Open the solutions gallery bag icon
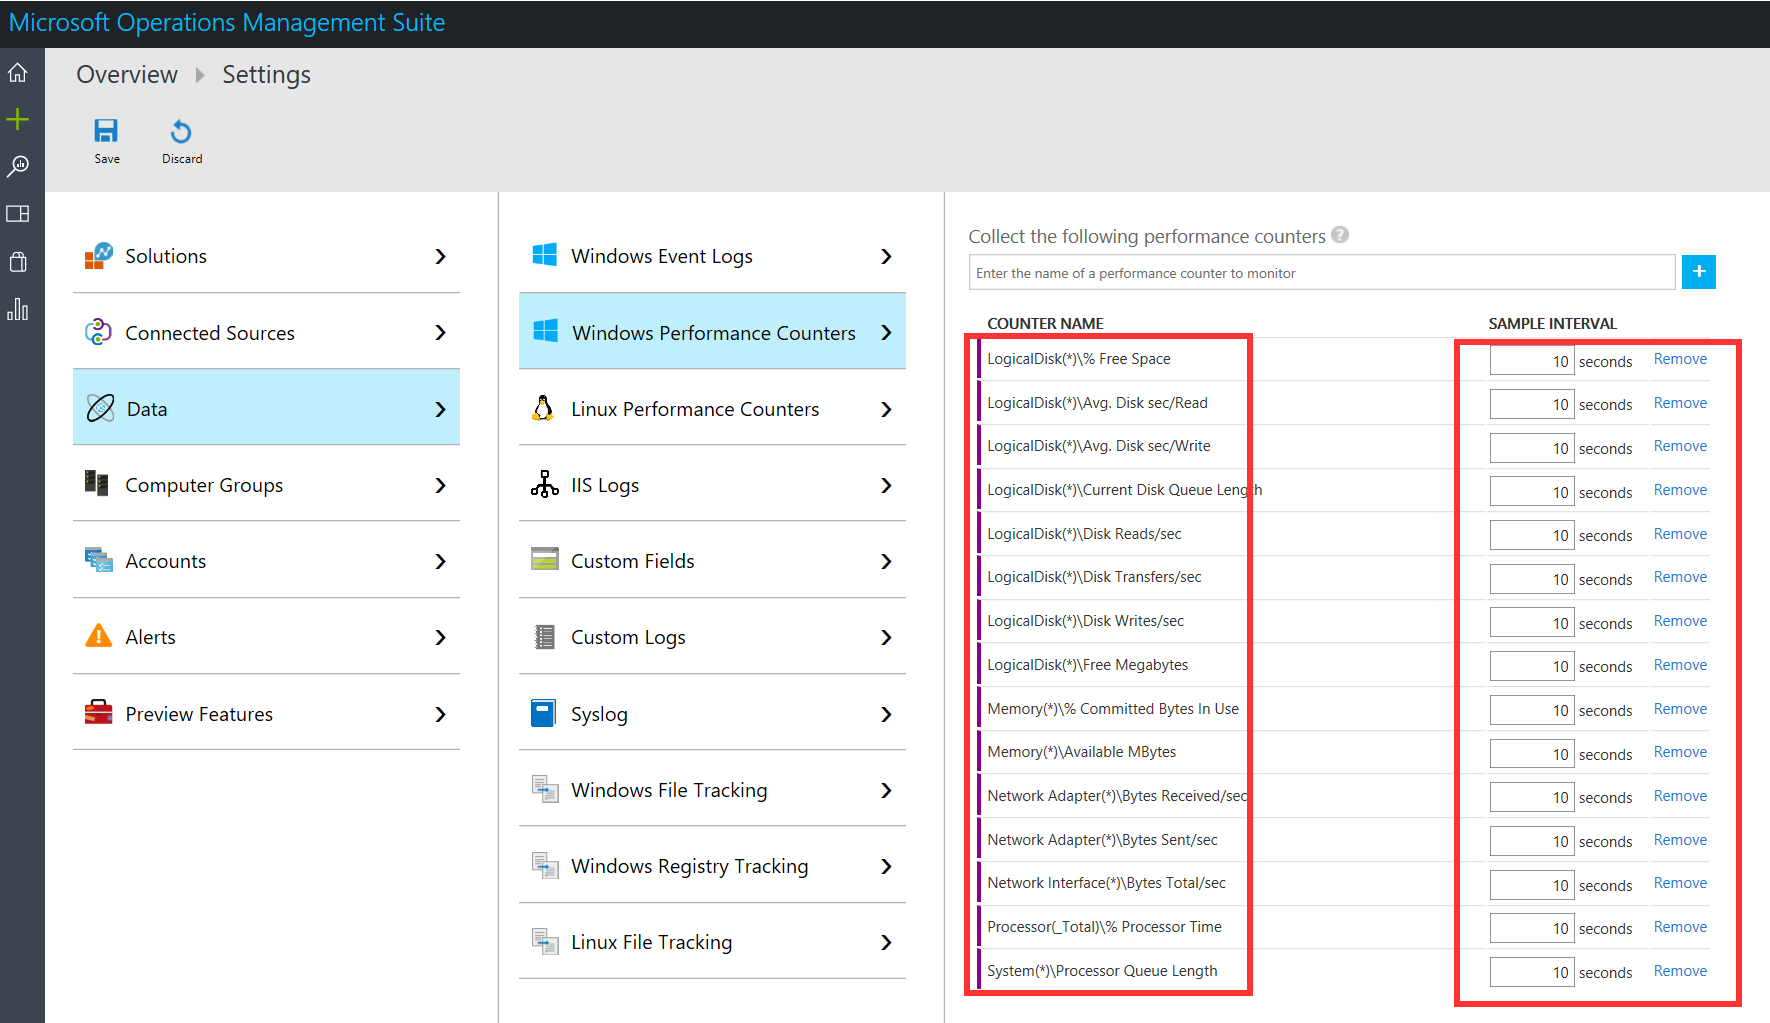The height and width of the screenshot is (1023, 1770). (18, 262)
